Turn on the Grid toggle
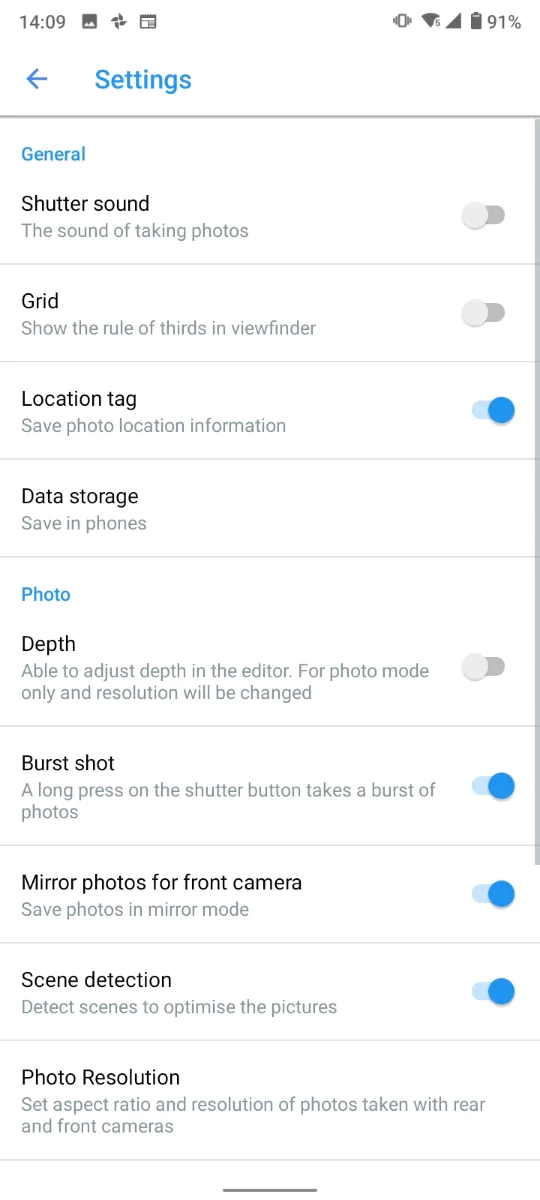540x1200 pixels. tap(485, 313)
